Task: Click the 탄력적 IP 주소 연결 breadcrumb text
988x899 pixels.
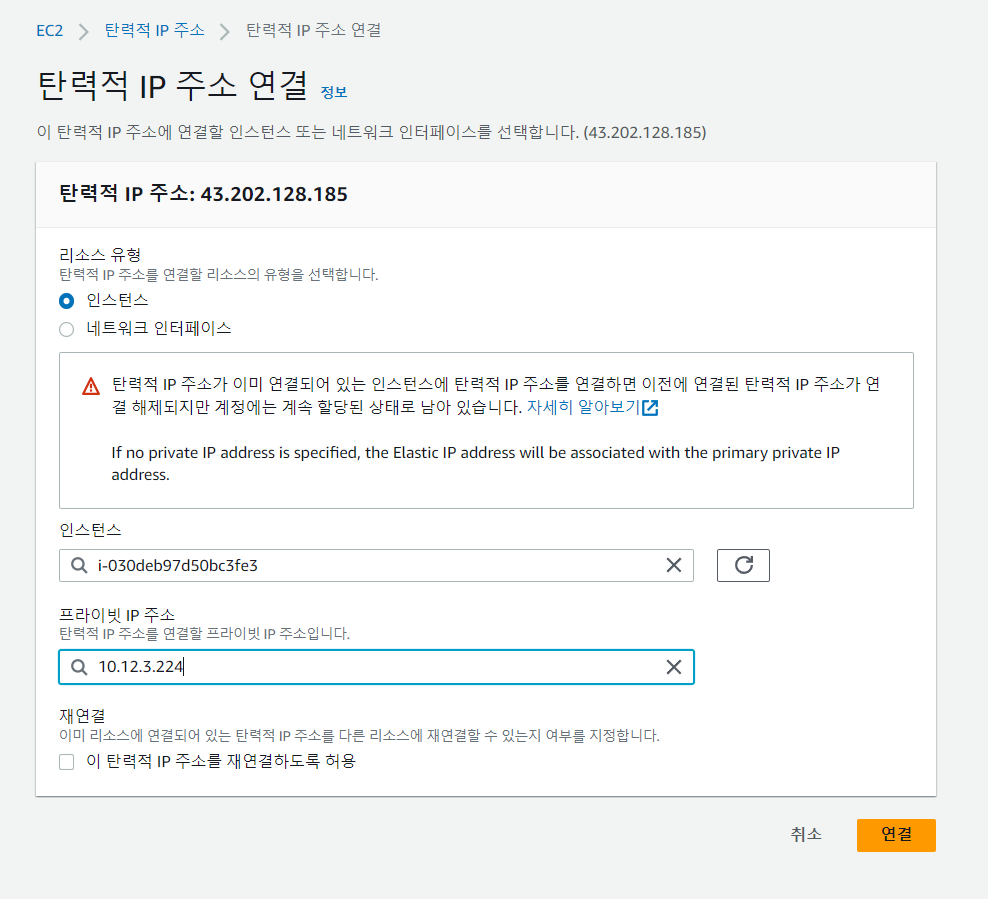Action: tap(313, 30)
